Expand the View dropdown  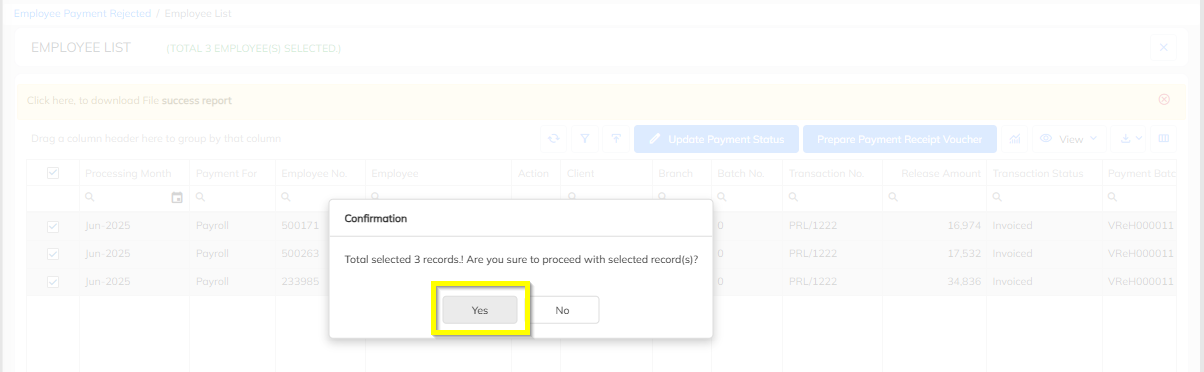pos(1068,139)
